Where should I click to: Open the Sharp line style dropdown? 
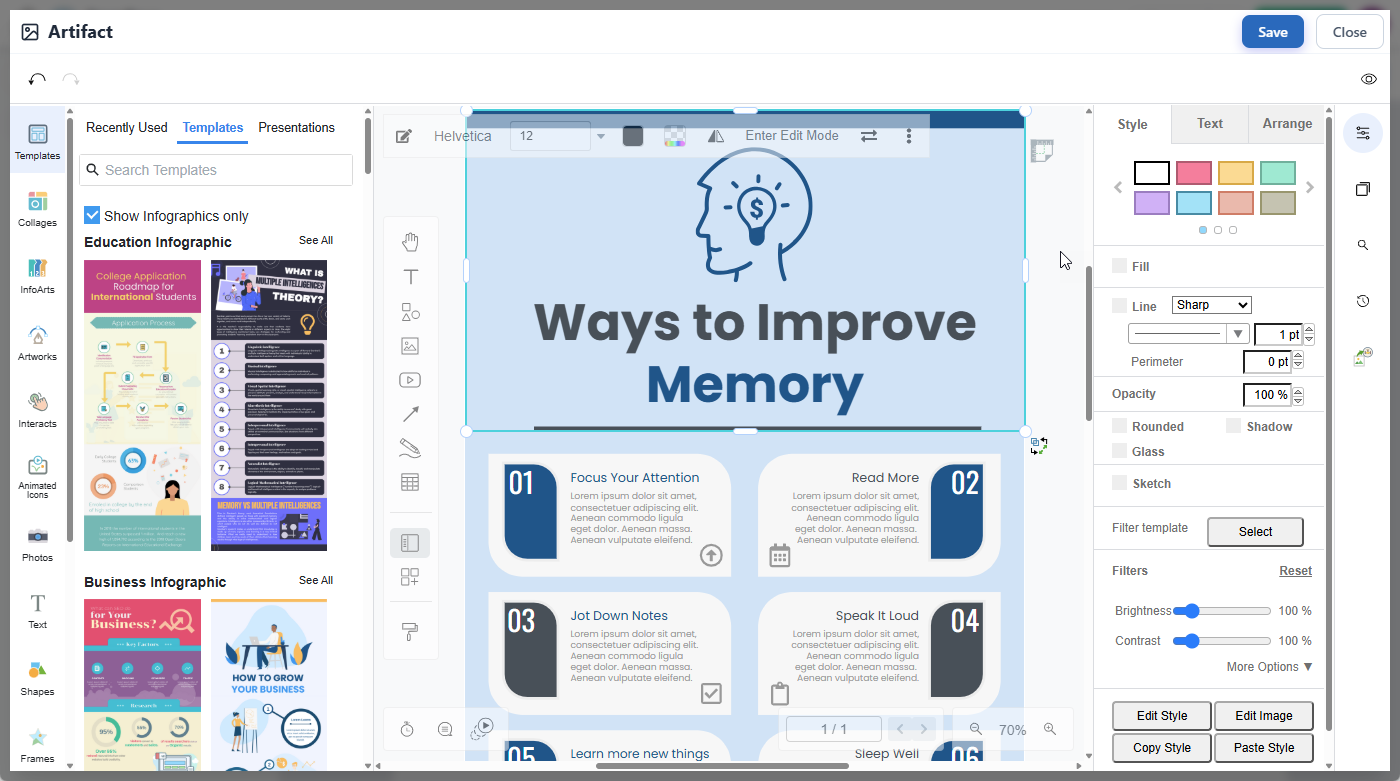click(1210, 305)
